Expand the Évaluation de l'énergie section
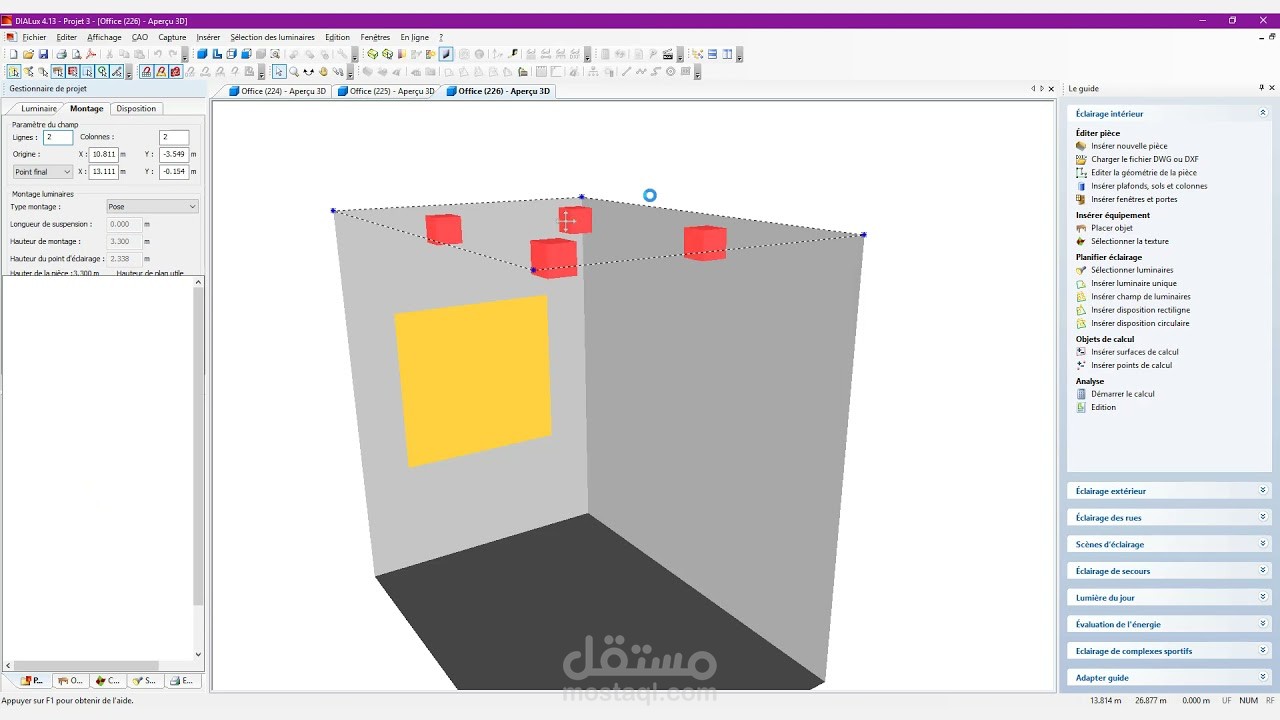1280x720 pixels. [x=1263, y=624]
